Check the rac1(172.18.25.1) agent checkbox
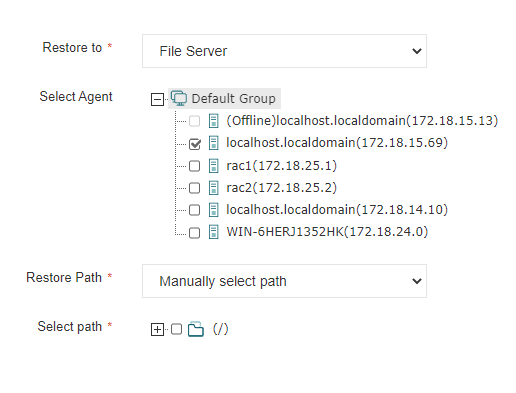 click(x=195, y=166)
